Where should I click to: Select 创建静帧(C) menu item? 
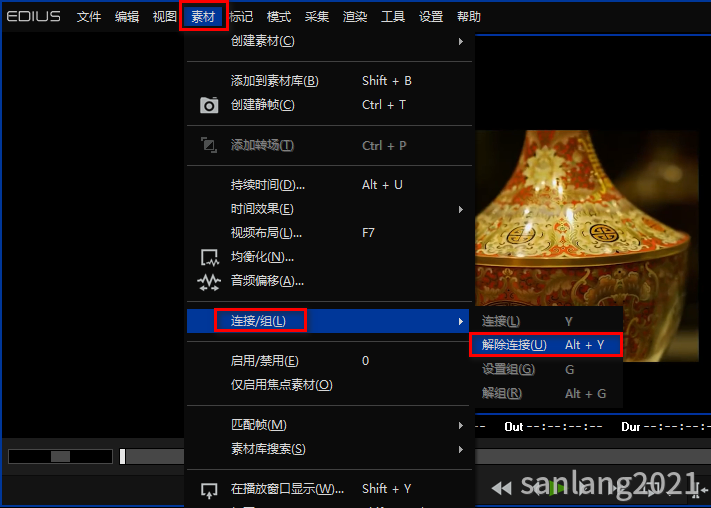(330, 105)
